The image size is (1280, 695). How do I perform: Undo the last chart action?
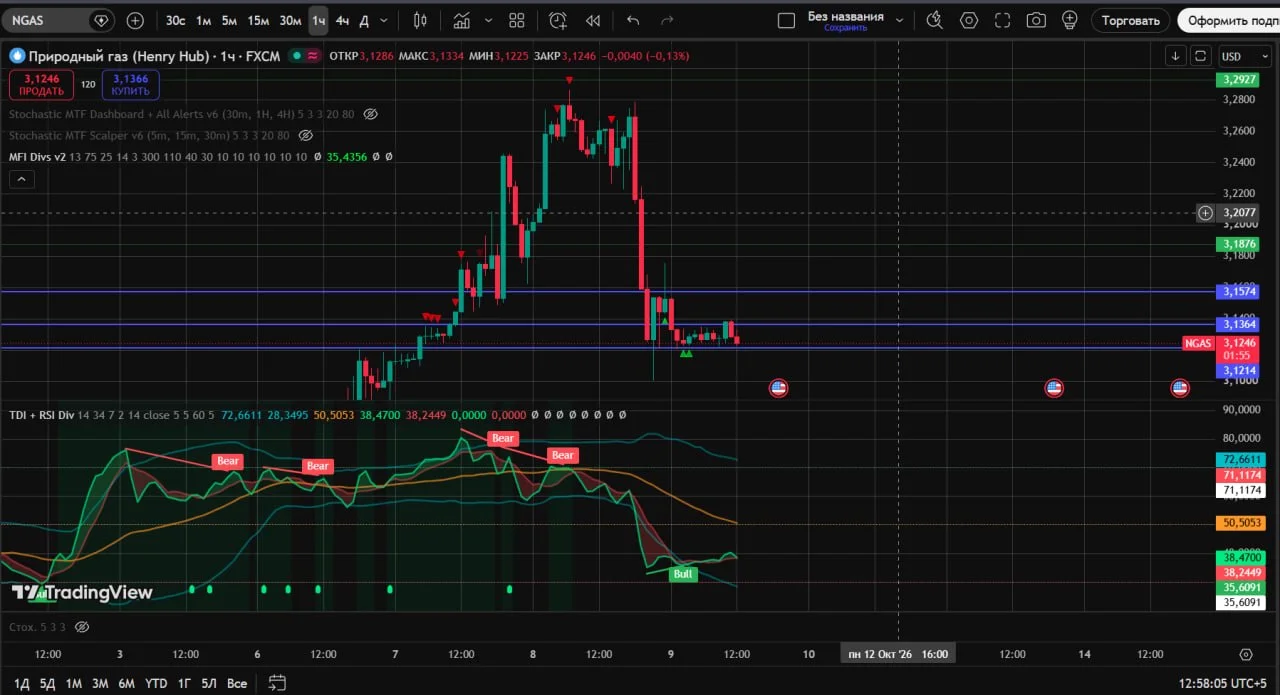(x=633, y=20)
